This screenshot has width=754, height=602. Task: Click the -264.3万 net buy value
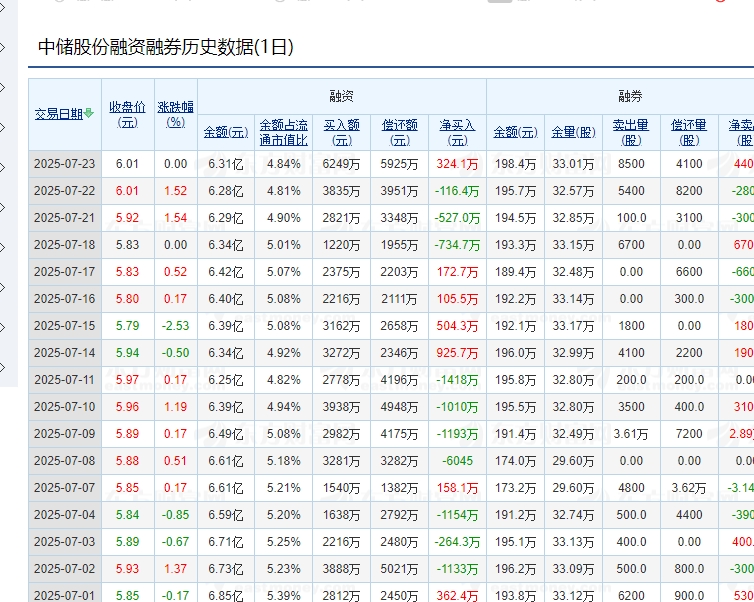457,541
